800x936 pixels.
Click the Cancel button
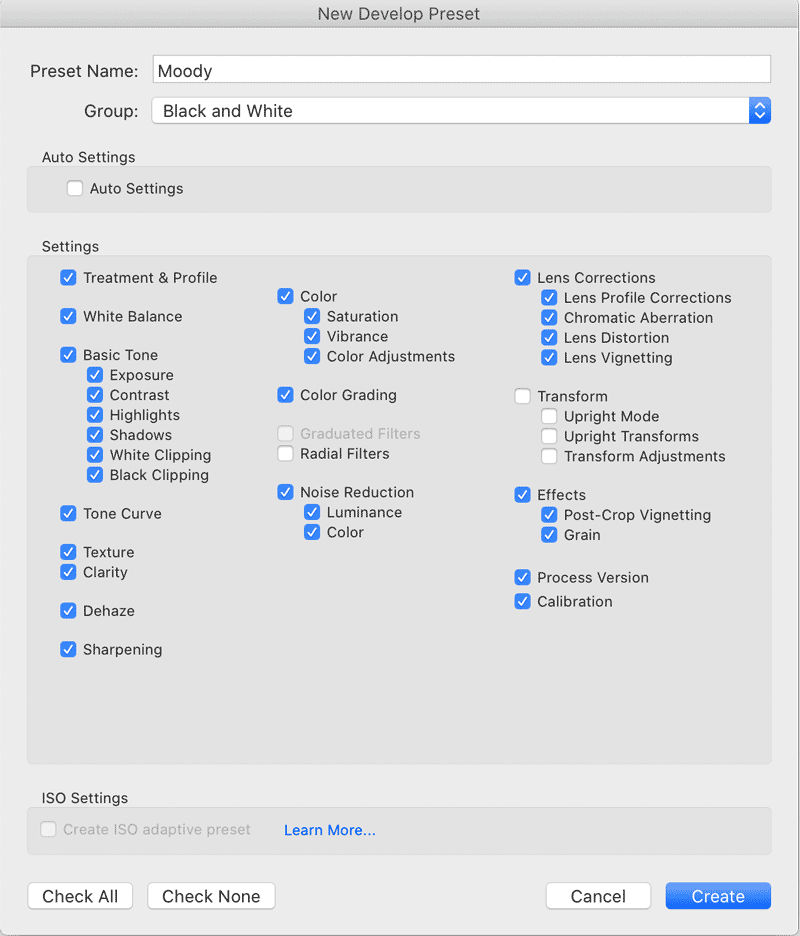[598, 896]
